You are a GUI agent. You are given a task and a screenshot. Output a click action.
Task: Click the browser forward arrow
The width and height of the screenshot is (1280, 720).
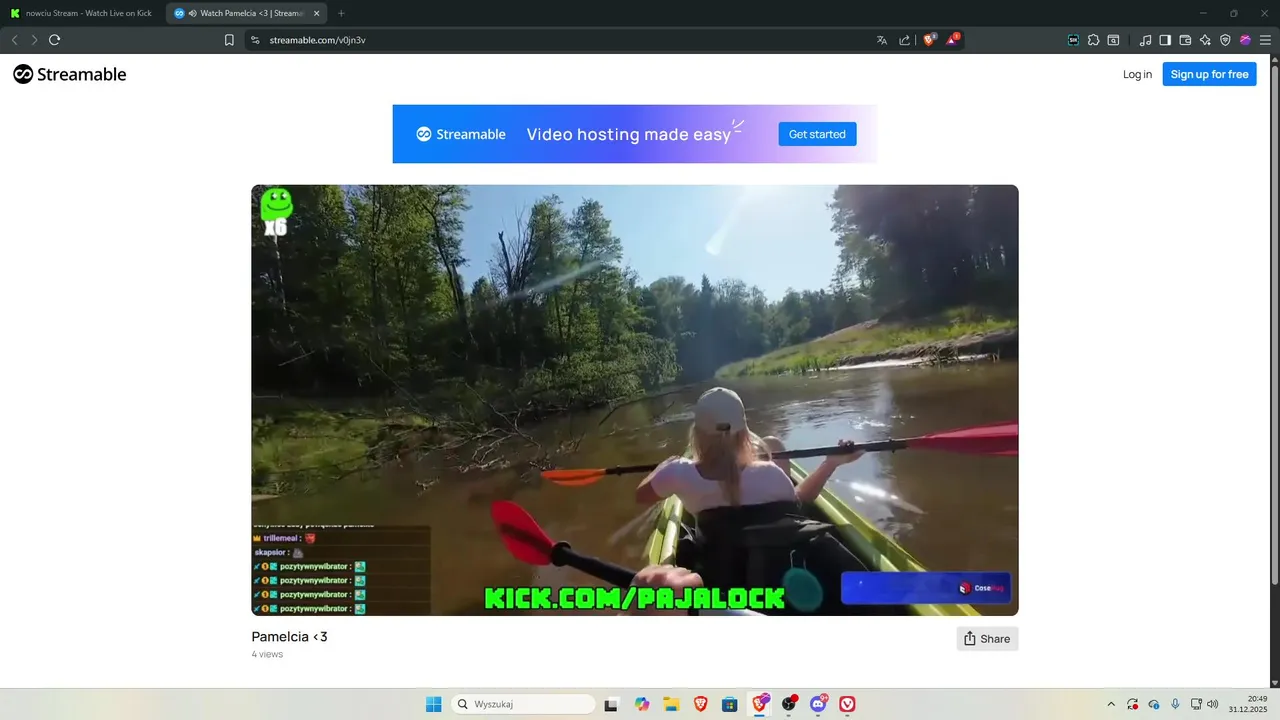click(34, 40)
